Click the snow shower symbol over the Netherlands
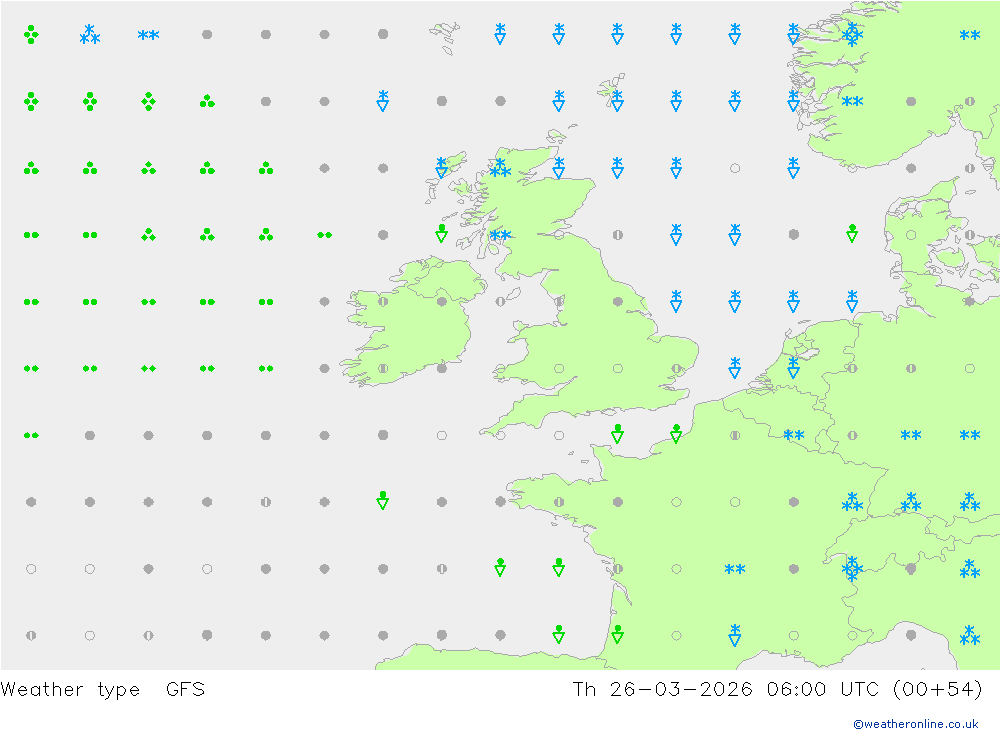Viewport: 1000px width, 733px height. [x=793, y=367]
